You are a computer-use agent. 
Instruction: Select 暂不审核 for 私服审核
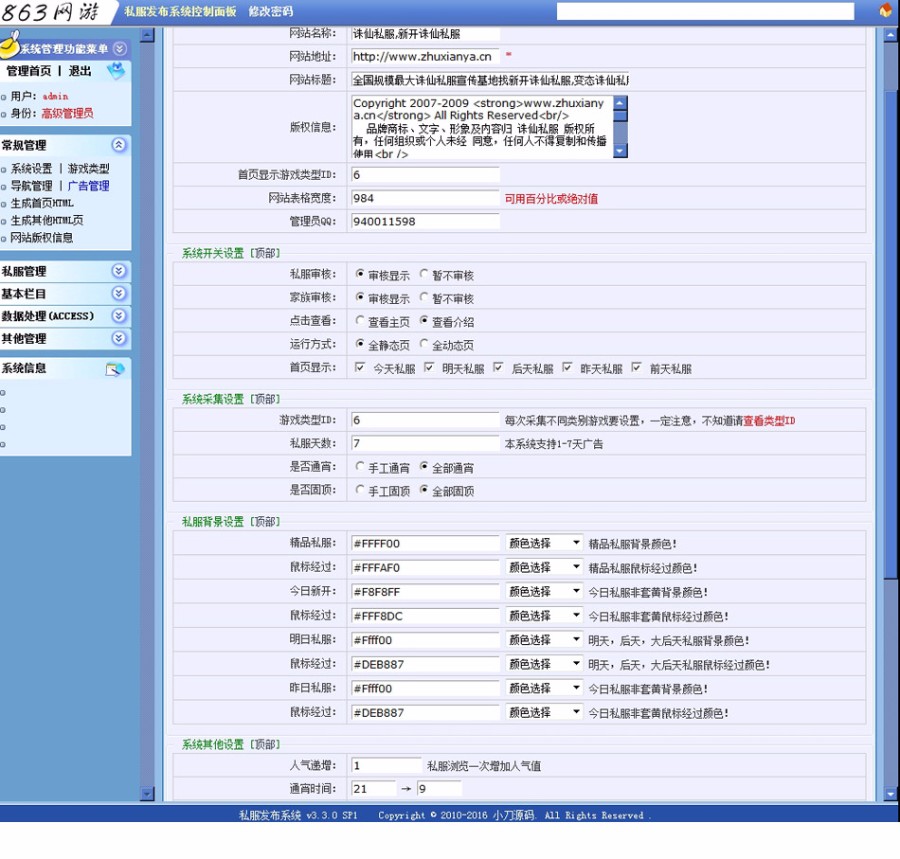coord(424,274)
